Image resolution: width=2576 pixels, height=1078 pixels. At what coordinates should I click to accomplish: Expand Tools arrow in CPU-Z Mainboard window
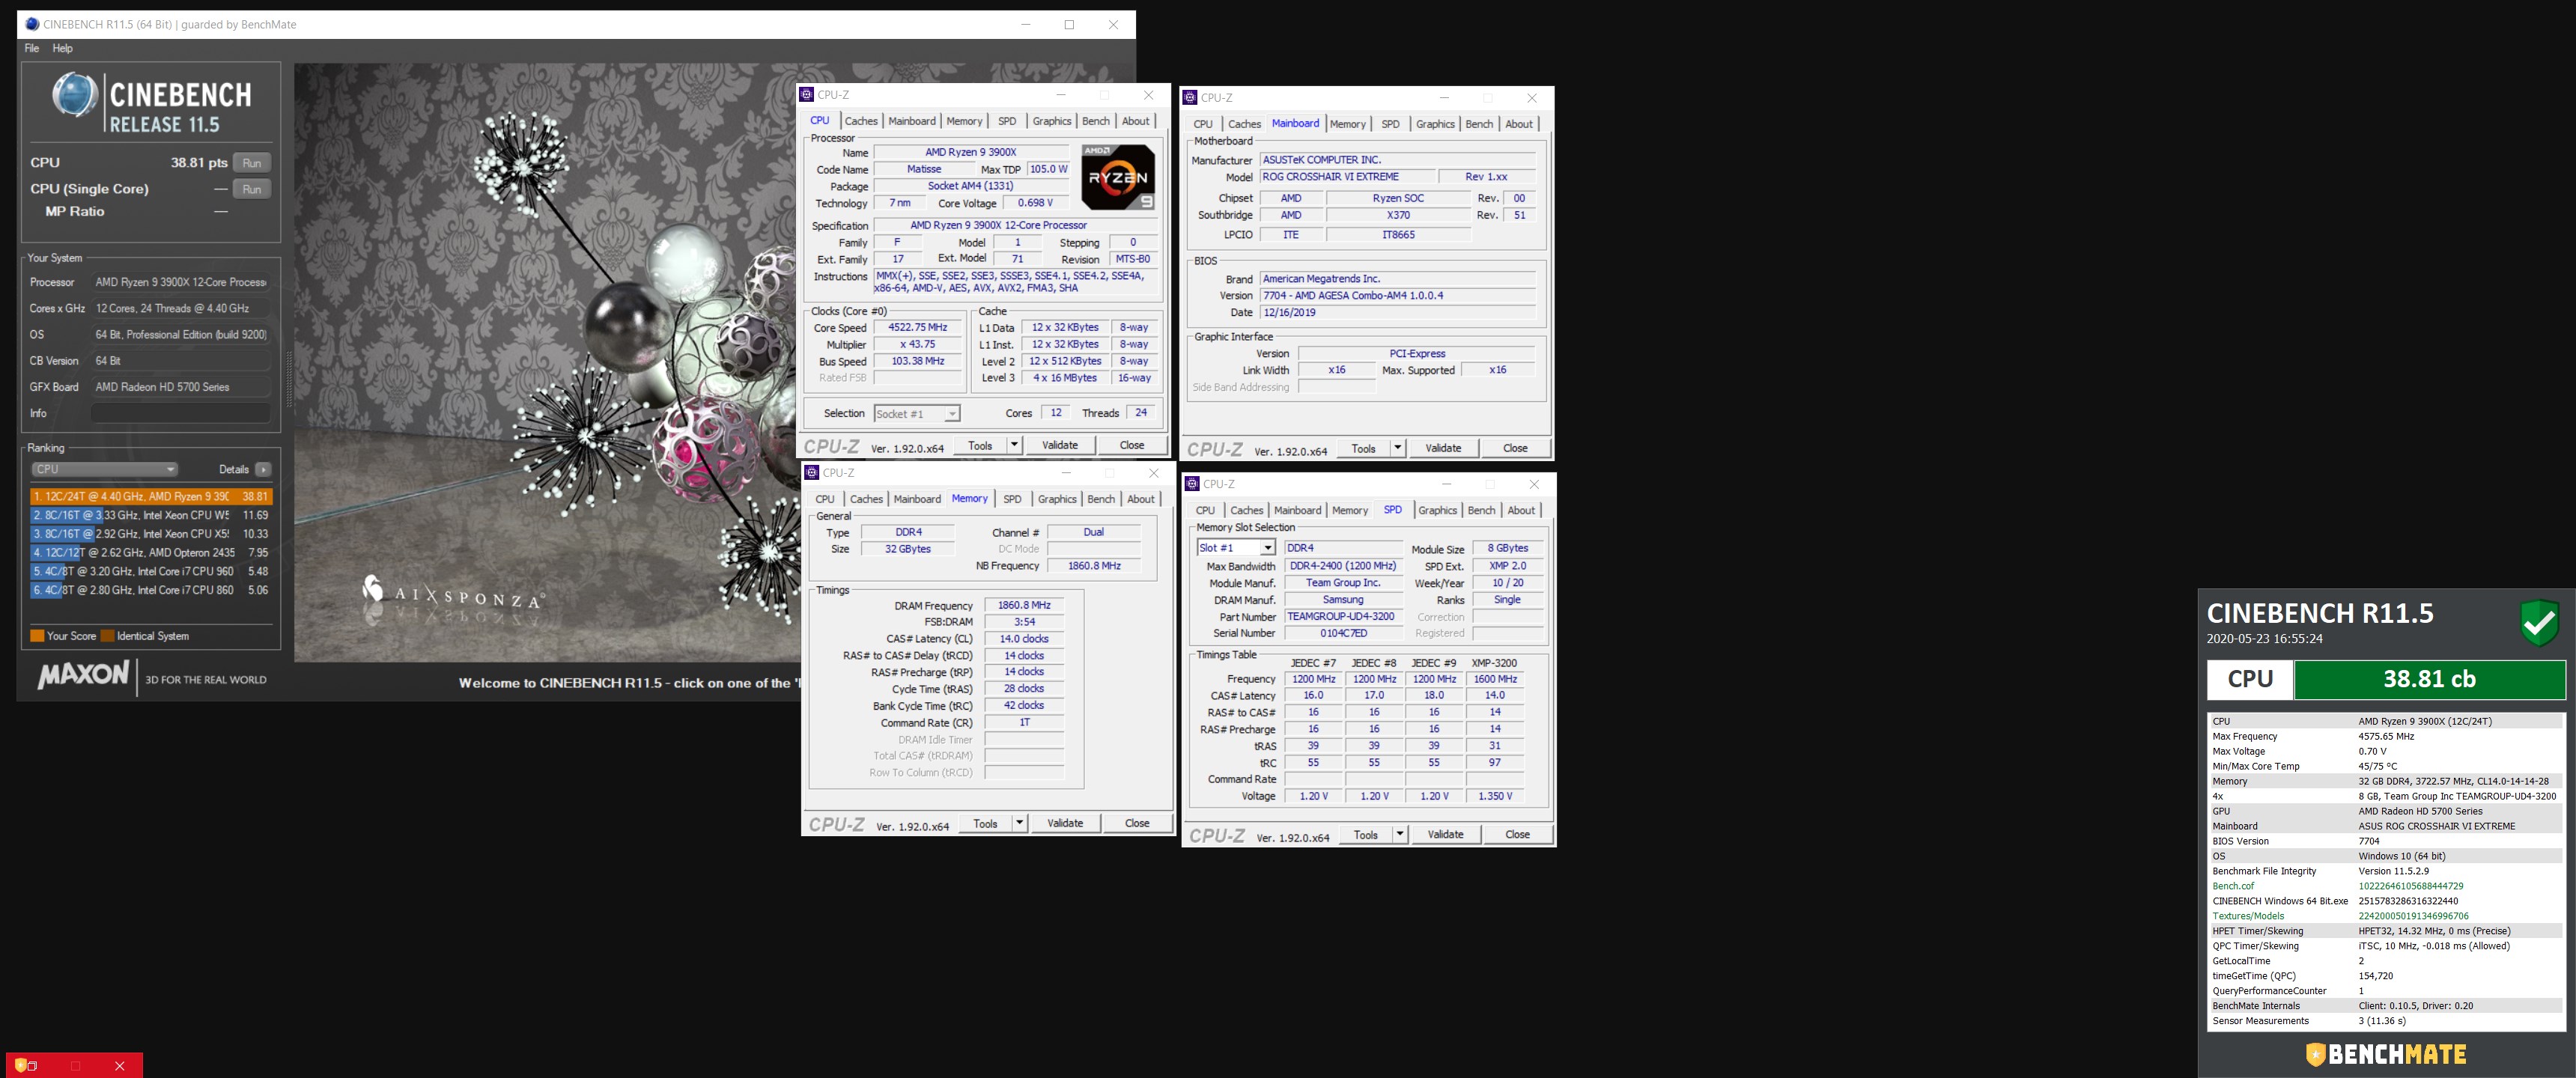click(1397, 448)
